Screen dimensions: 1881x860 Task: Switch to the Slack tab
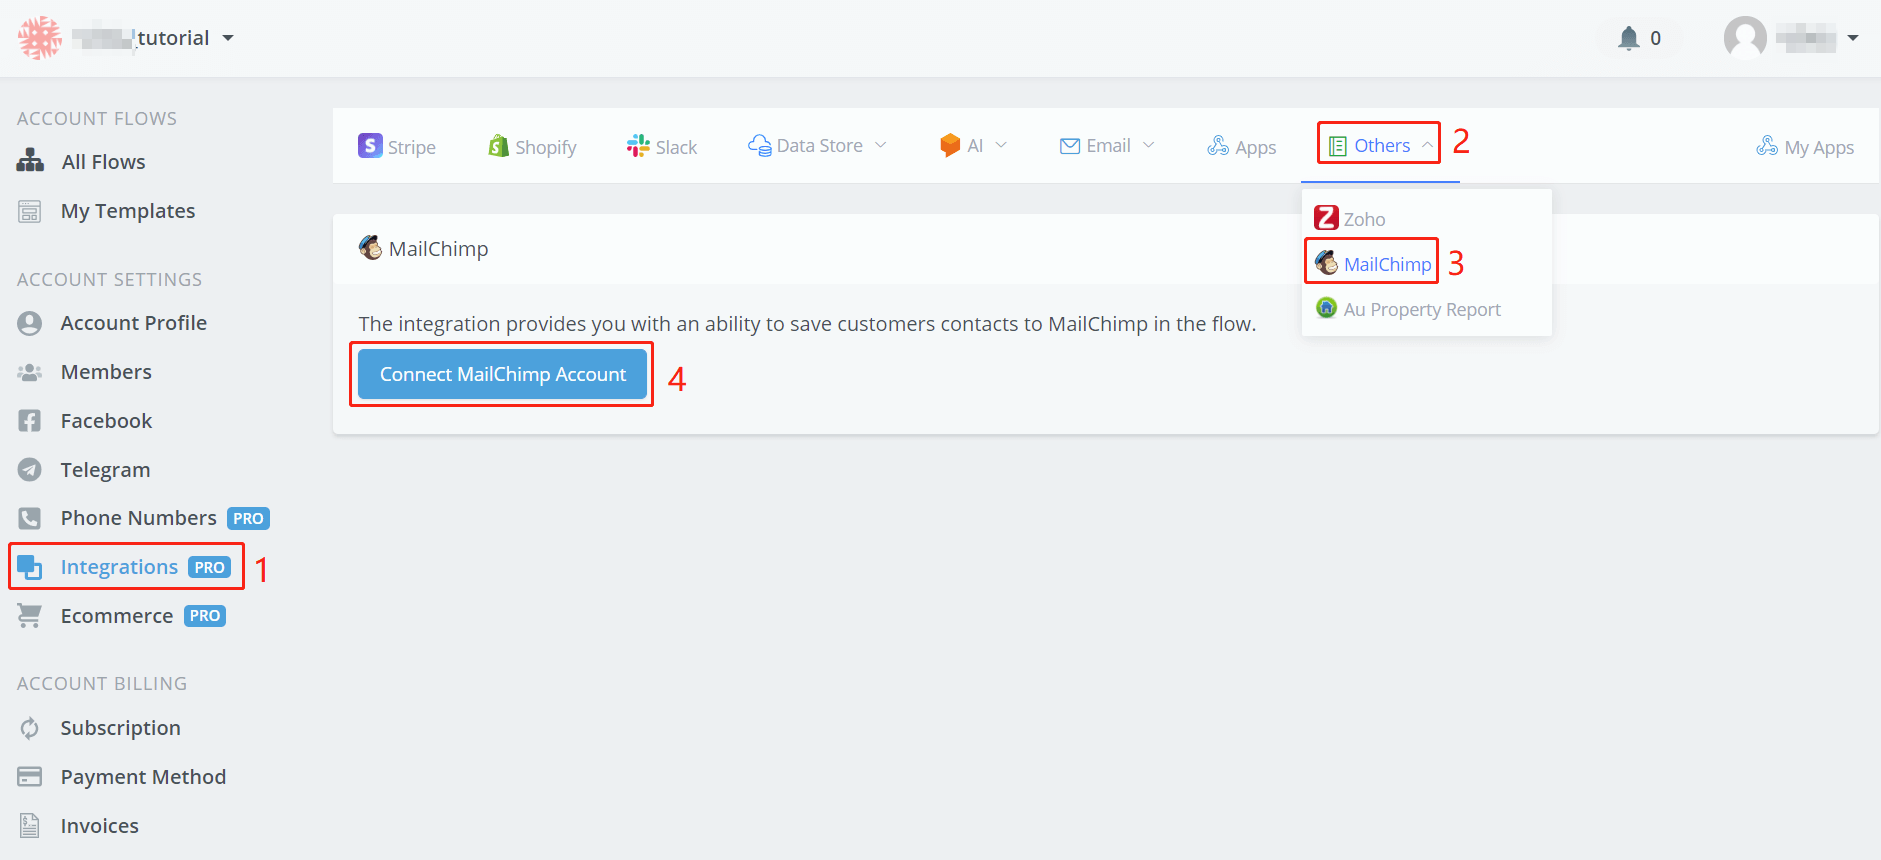pyautogui.click(x=662, y=146)
